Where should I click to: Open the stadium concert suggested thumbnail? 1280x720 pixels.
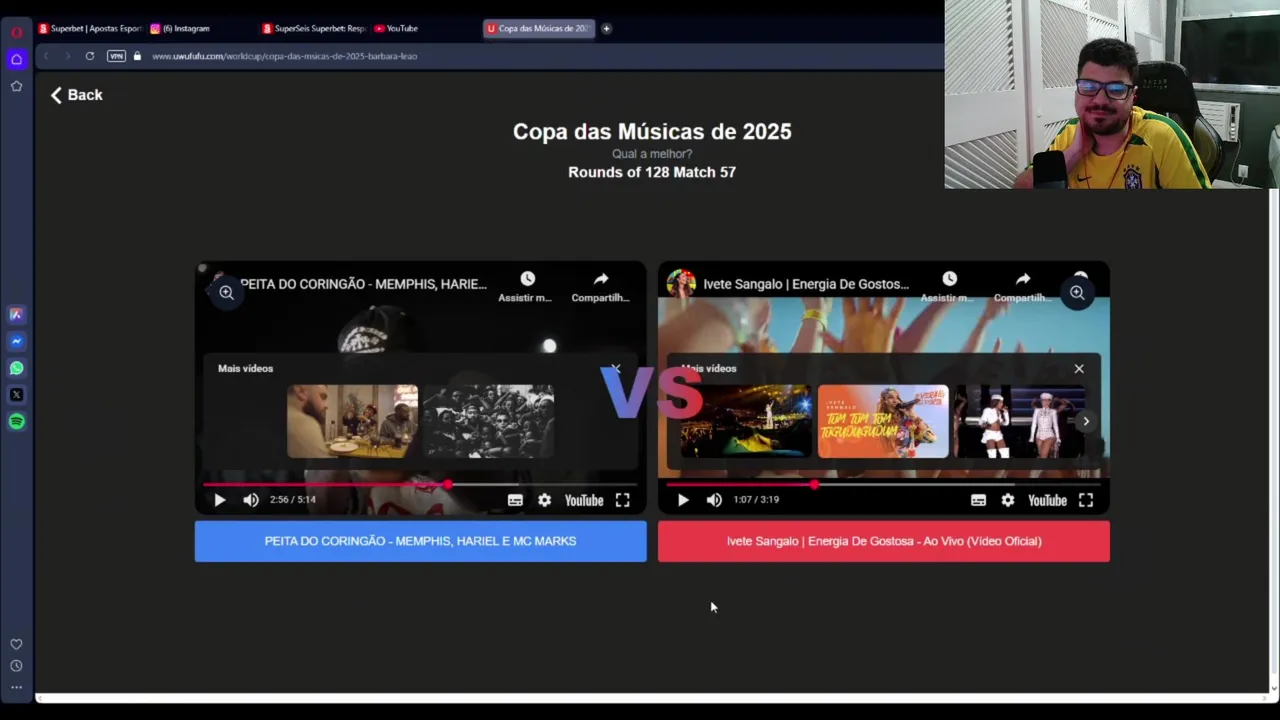click(746, 421)
